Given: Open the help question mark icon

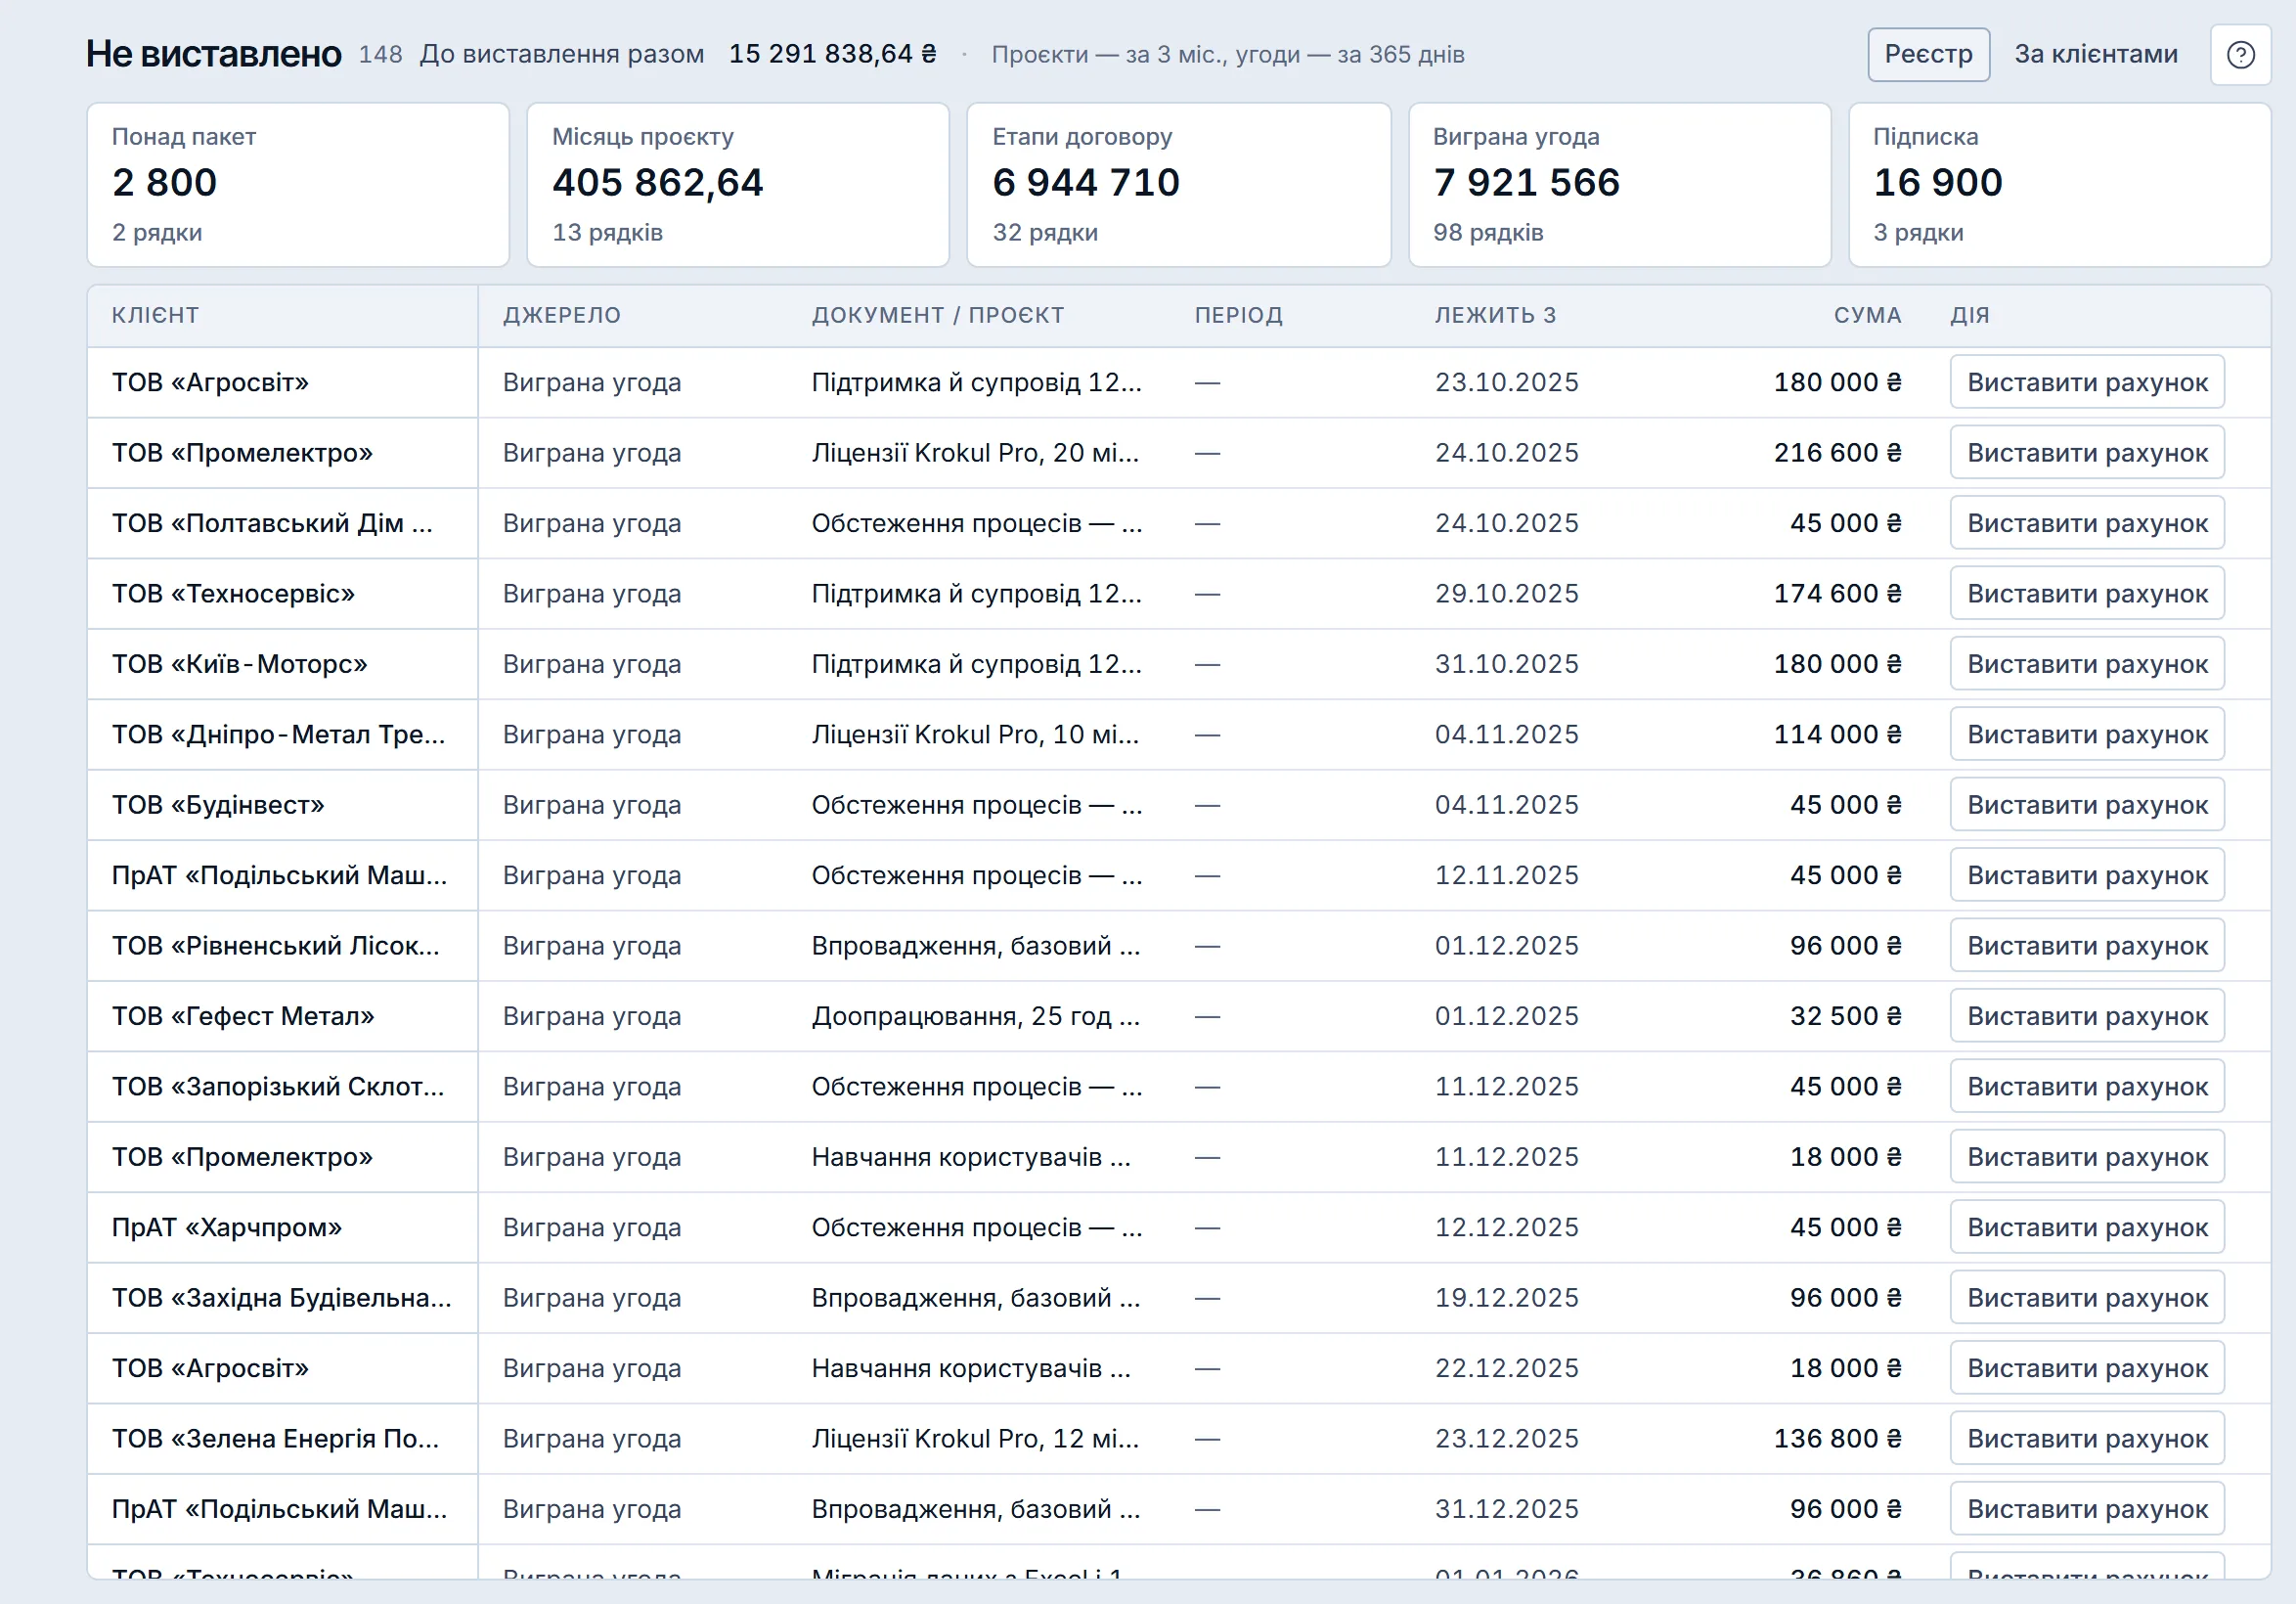Looking at the screenshot, I should point(2240,55).
